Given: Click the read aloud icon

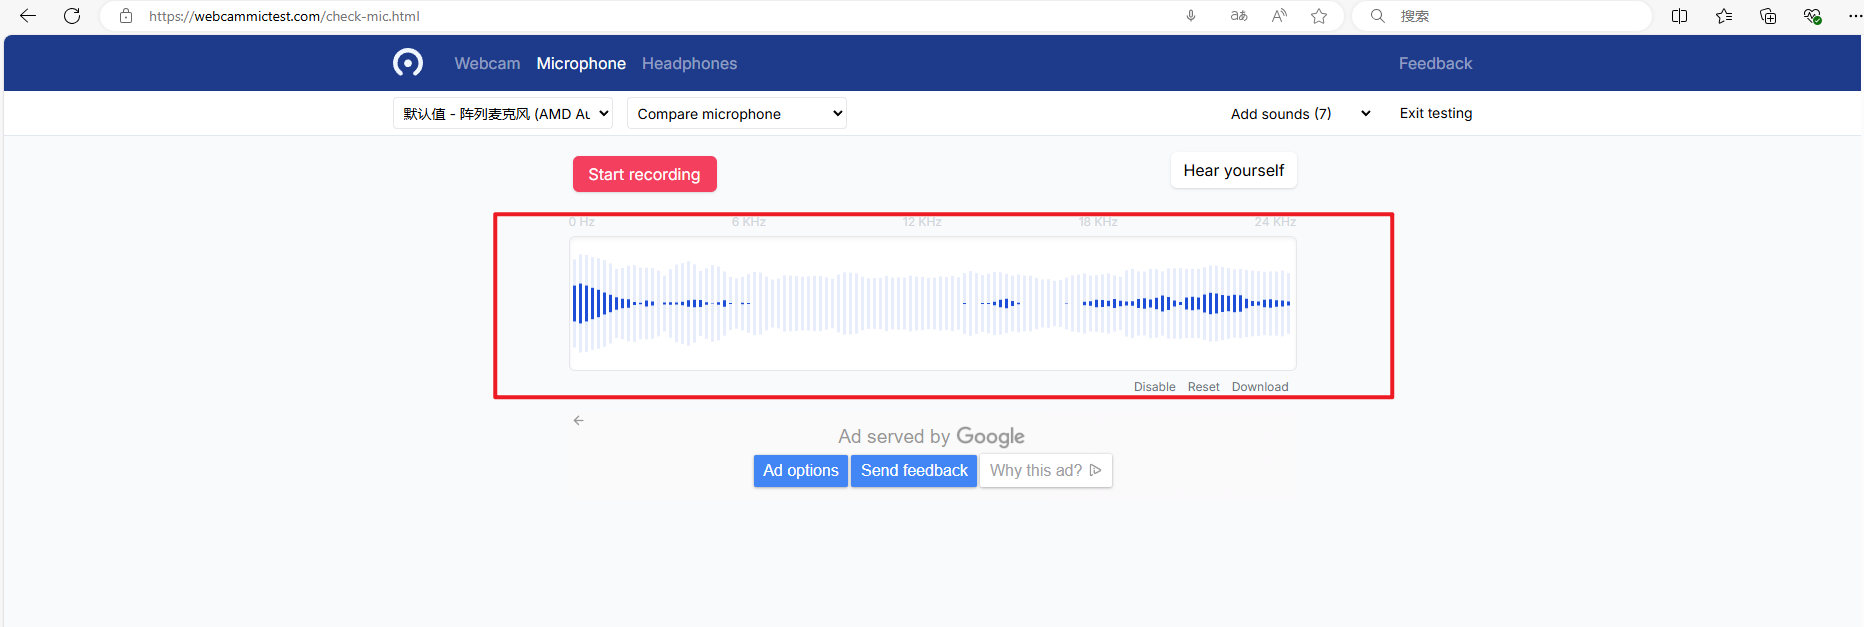Looking at the screenshot, I should 1279,16.
